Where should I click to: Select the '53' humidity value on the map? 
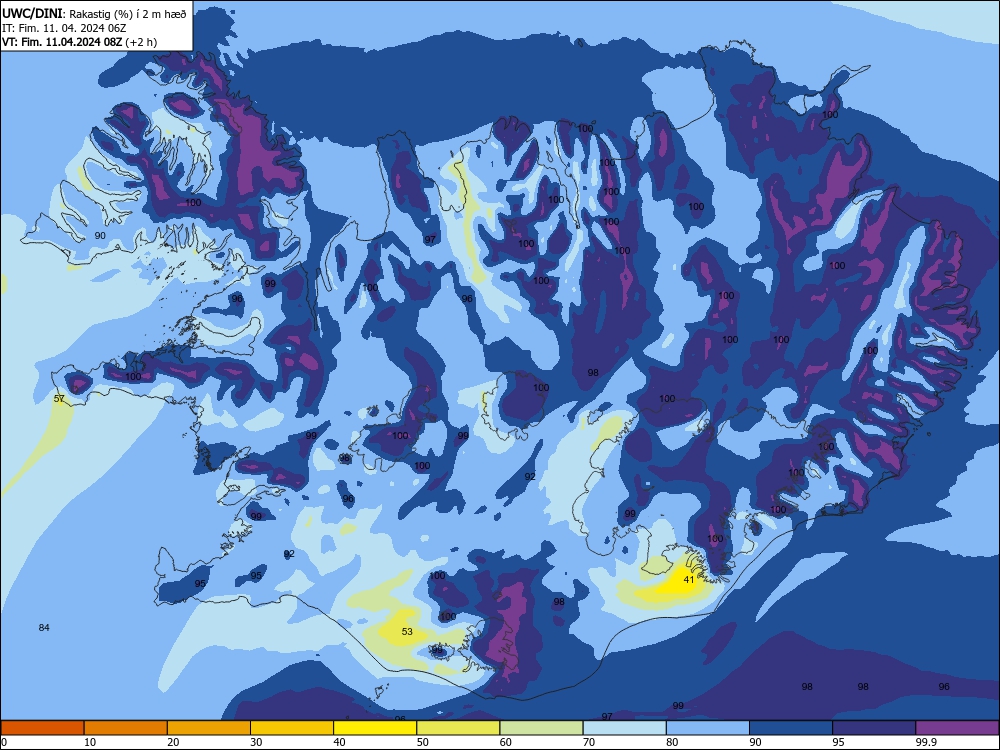click(407, 631)
